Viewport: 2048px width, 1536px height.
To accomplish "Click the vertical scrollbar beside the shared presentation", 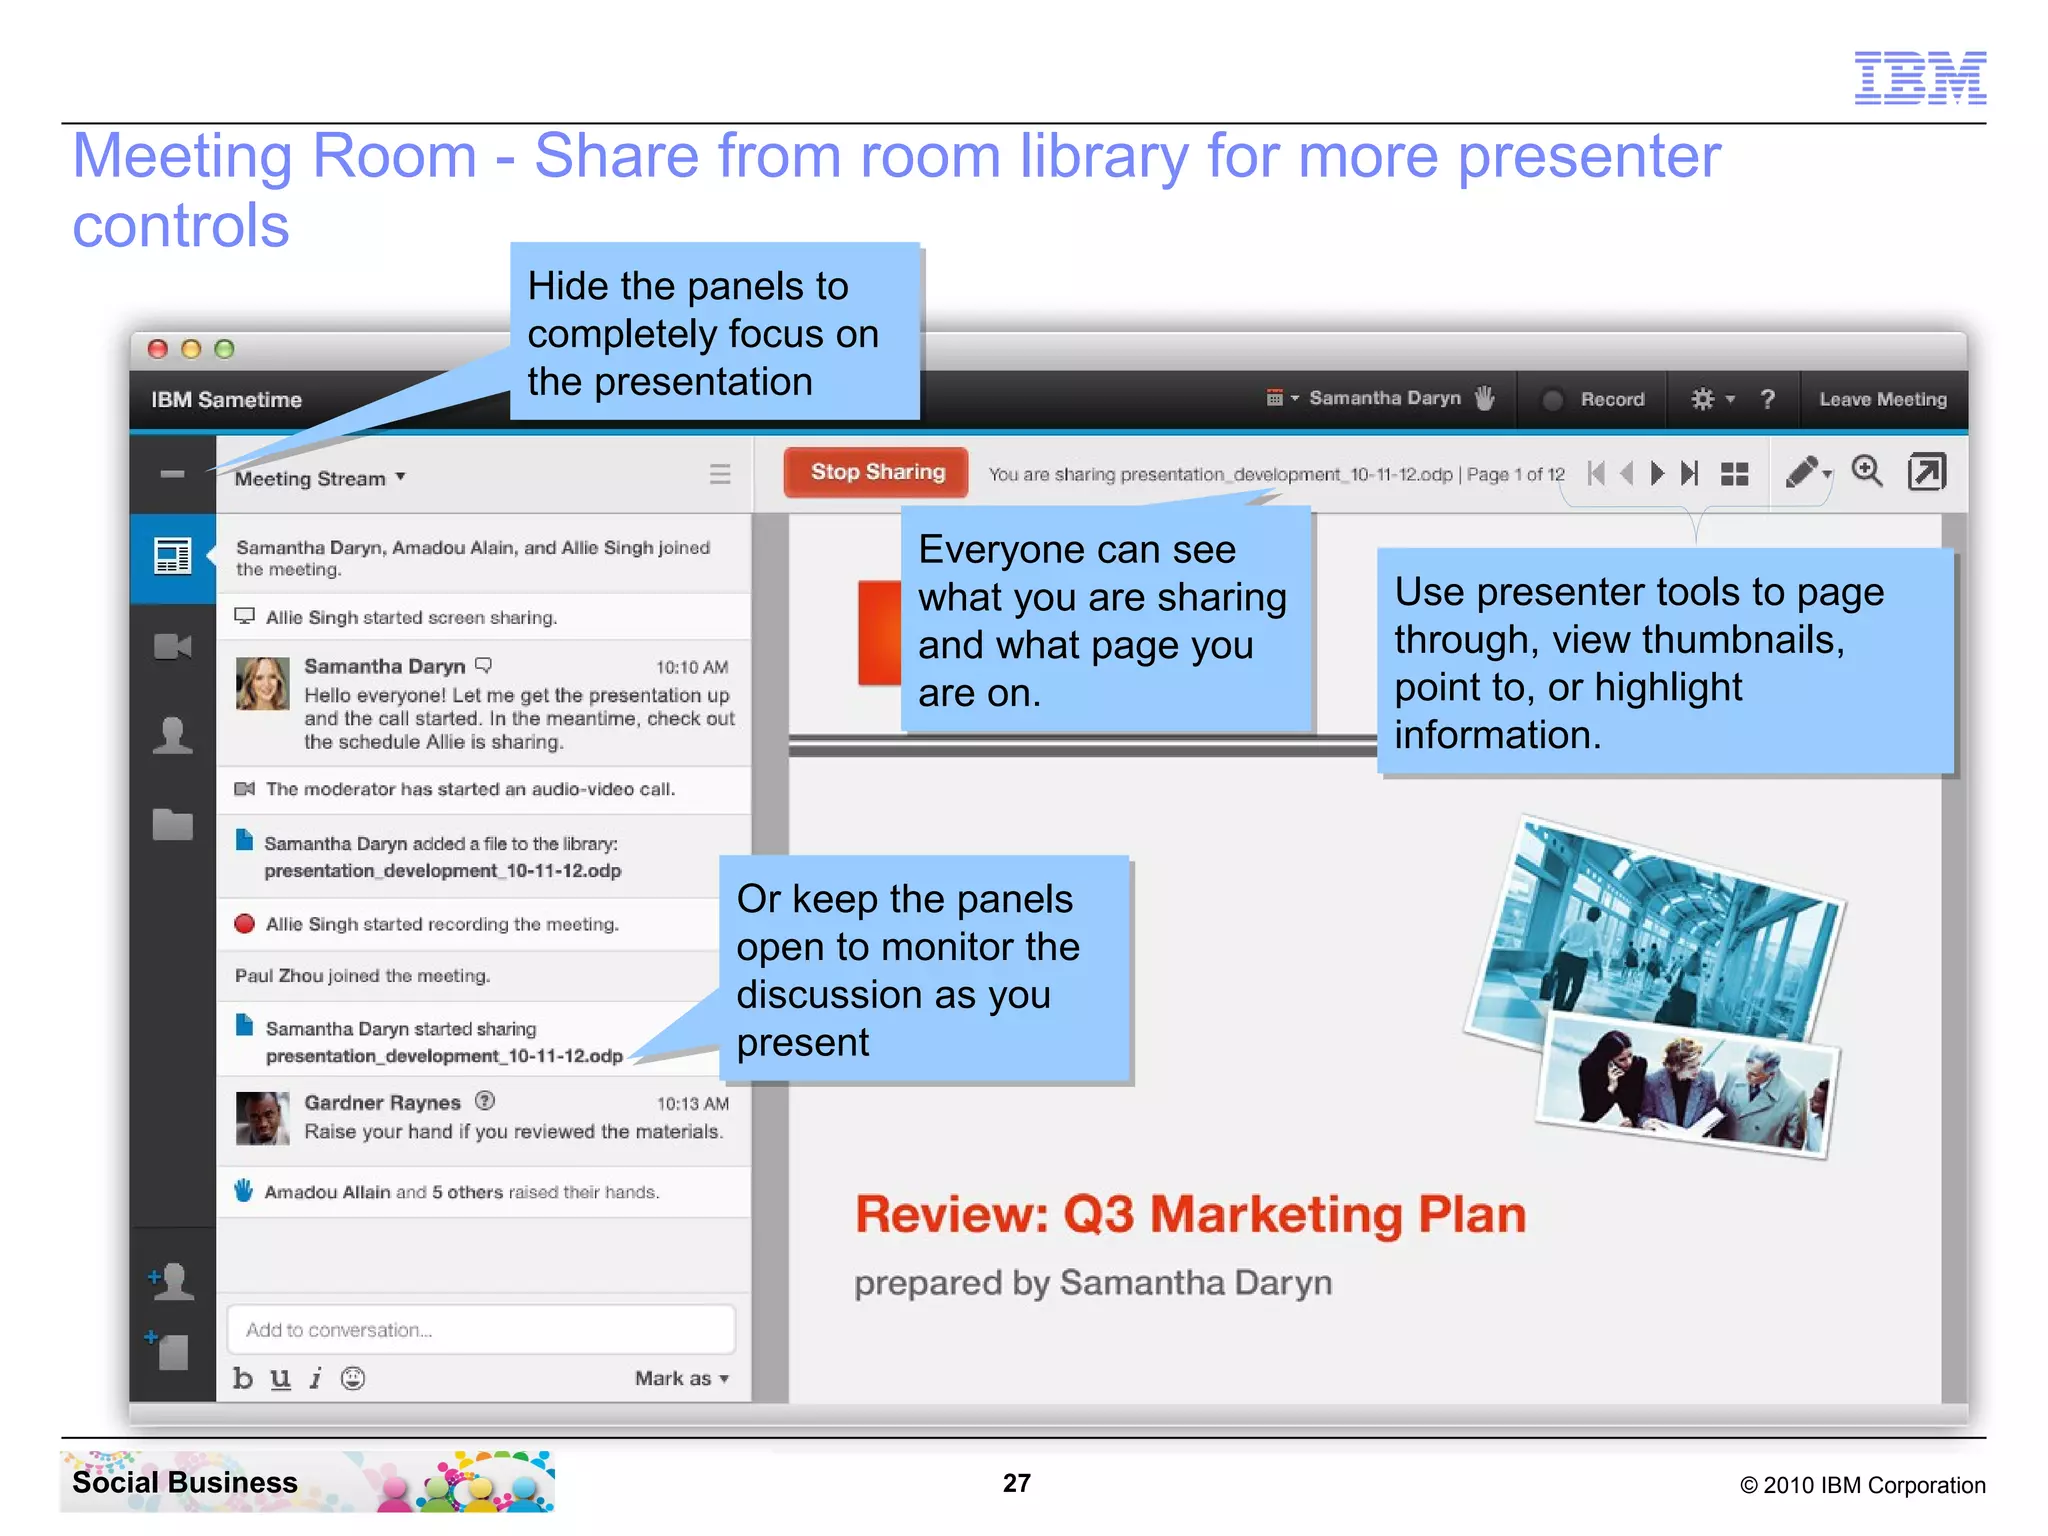I will pyautogui.click(x=1955, y=960).
